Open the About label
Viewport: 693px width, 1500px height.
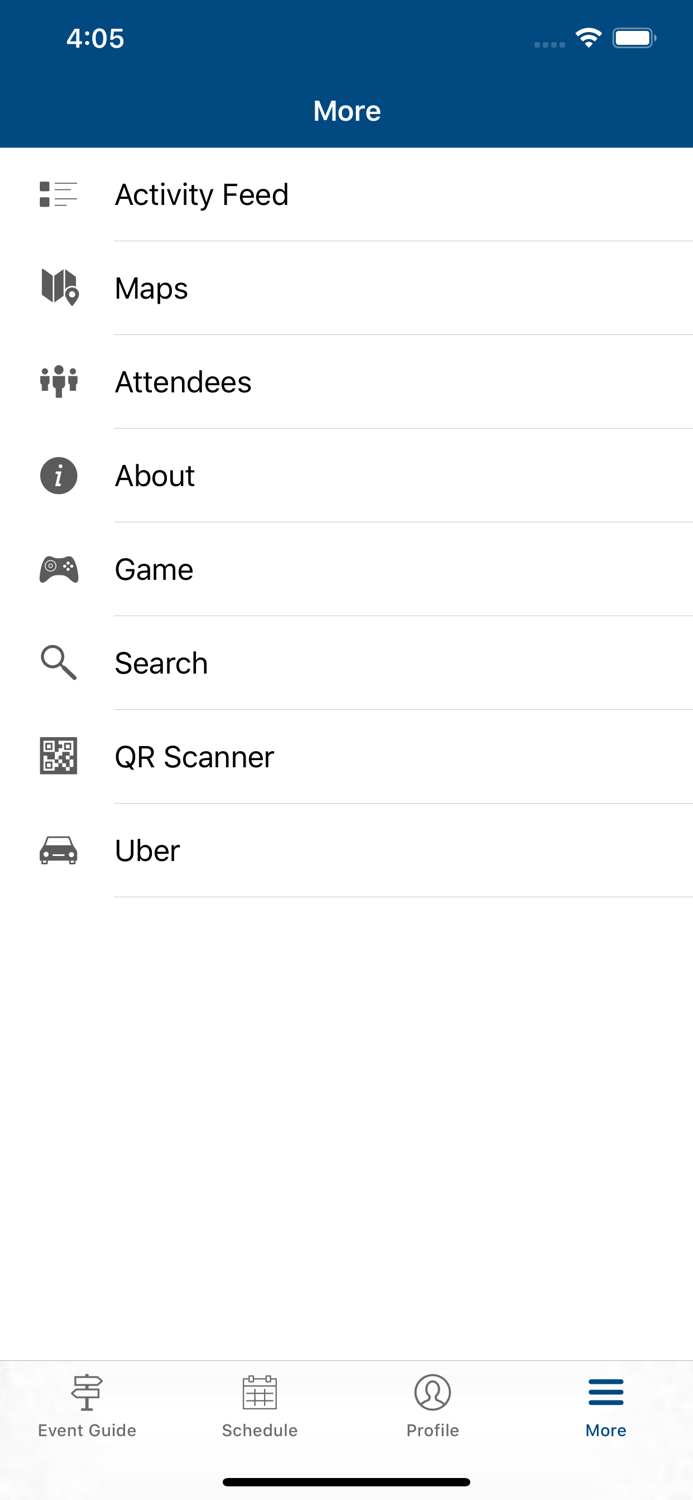tap(155, 476)
